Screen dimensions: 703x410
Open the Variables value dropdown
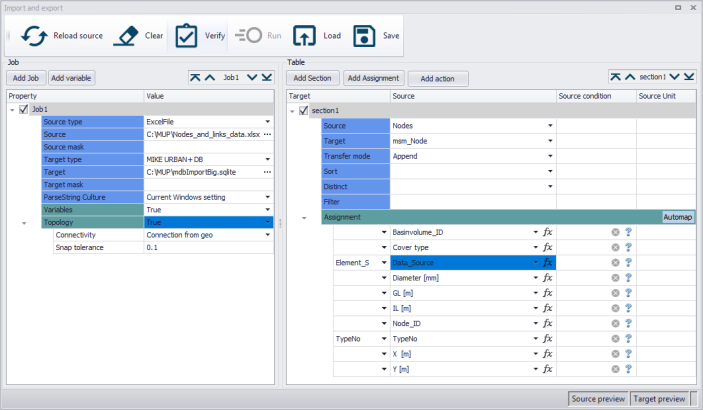point(268,209)
